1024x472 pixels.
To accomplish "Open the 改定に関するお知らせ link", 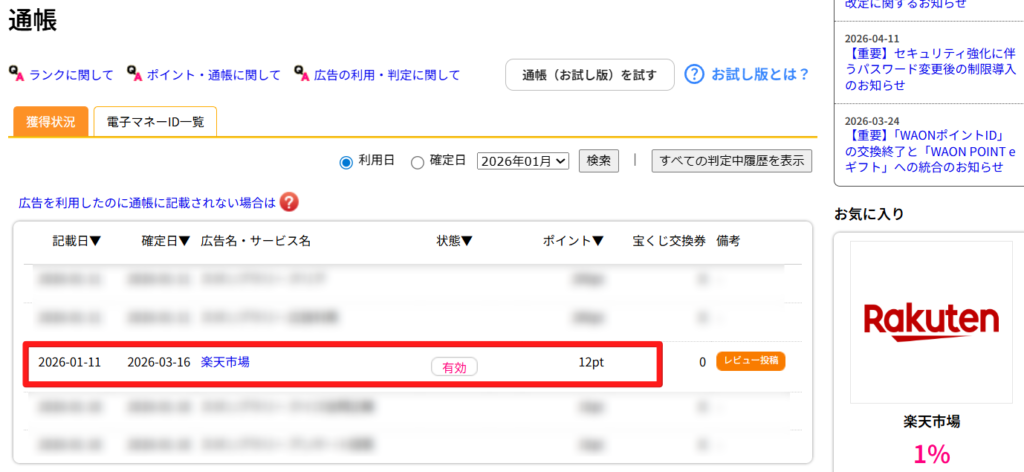I will tap(905, 4).
